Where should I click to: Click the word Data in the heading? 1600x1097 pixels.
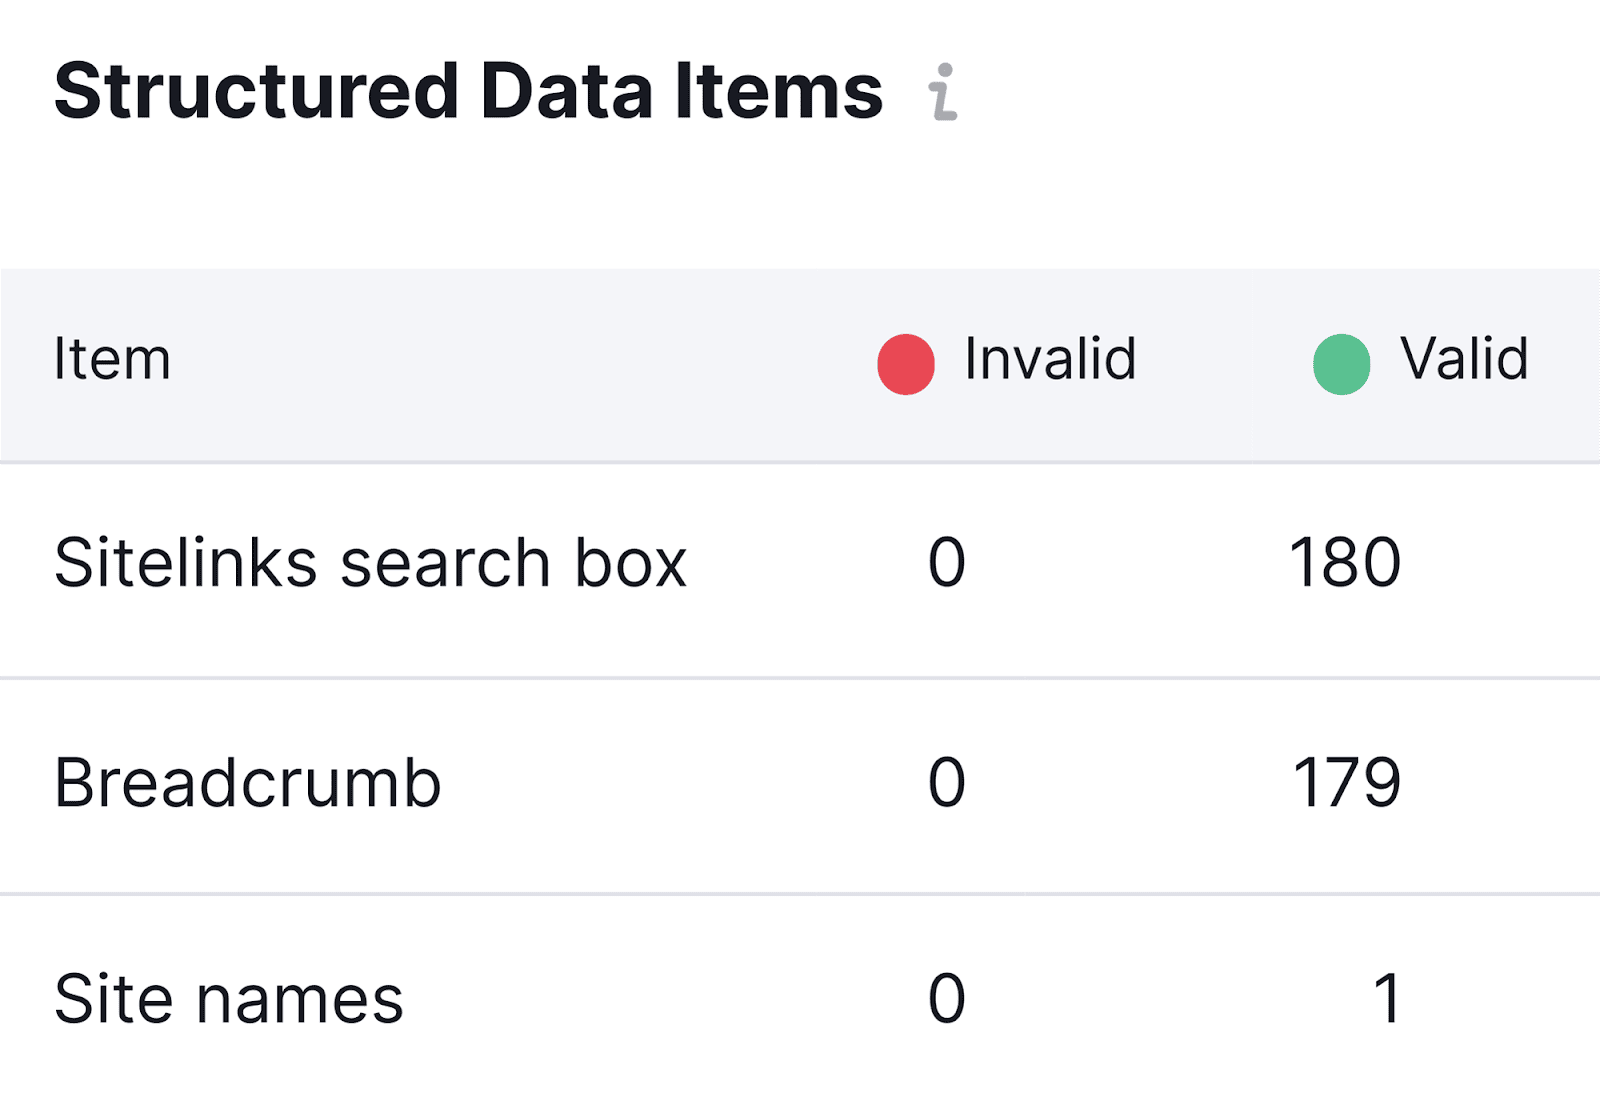click(566, 92)
